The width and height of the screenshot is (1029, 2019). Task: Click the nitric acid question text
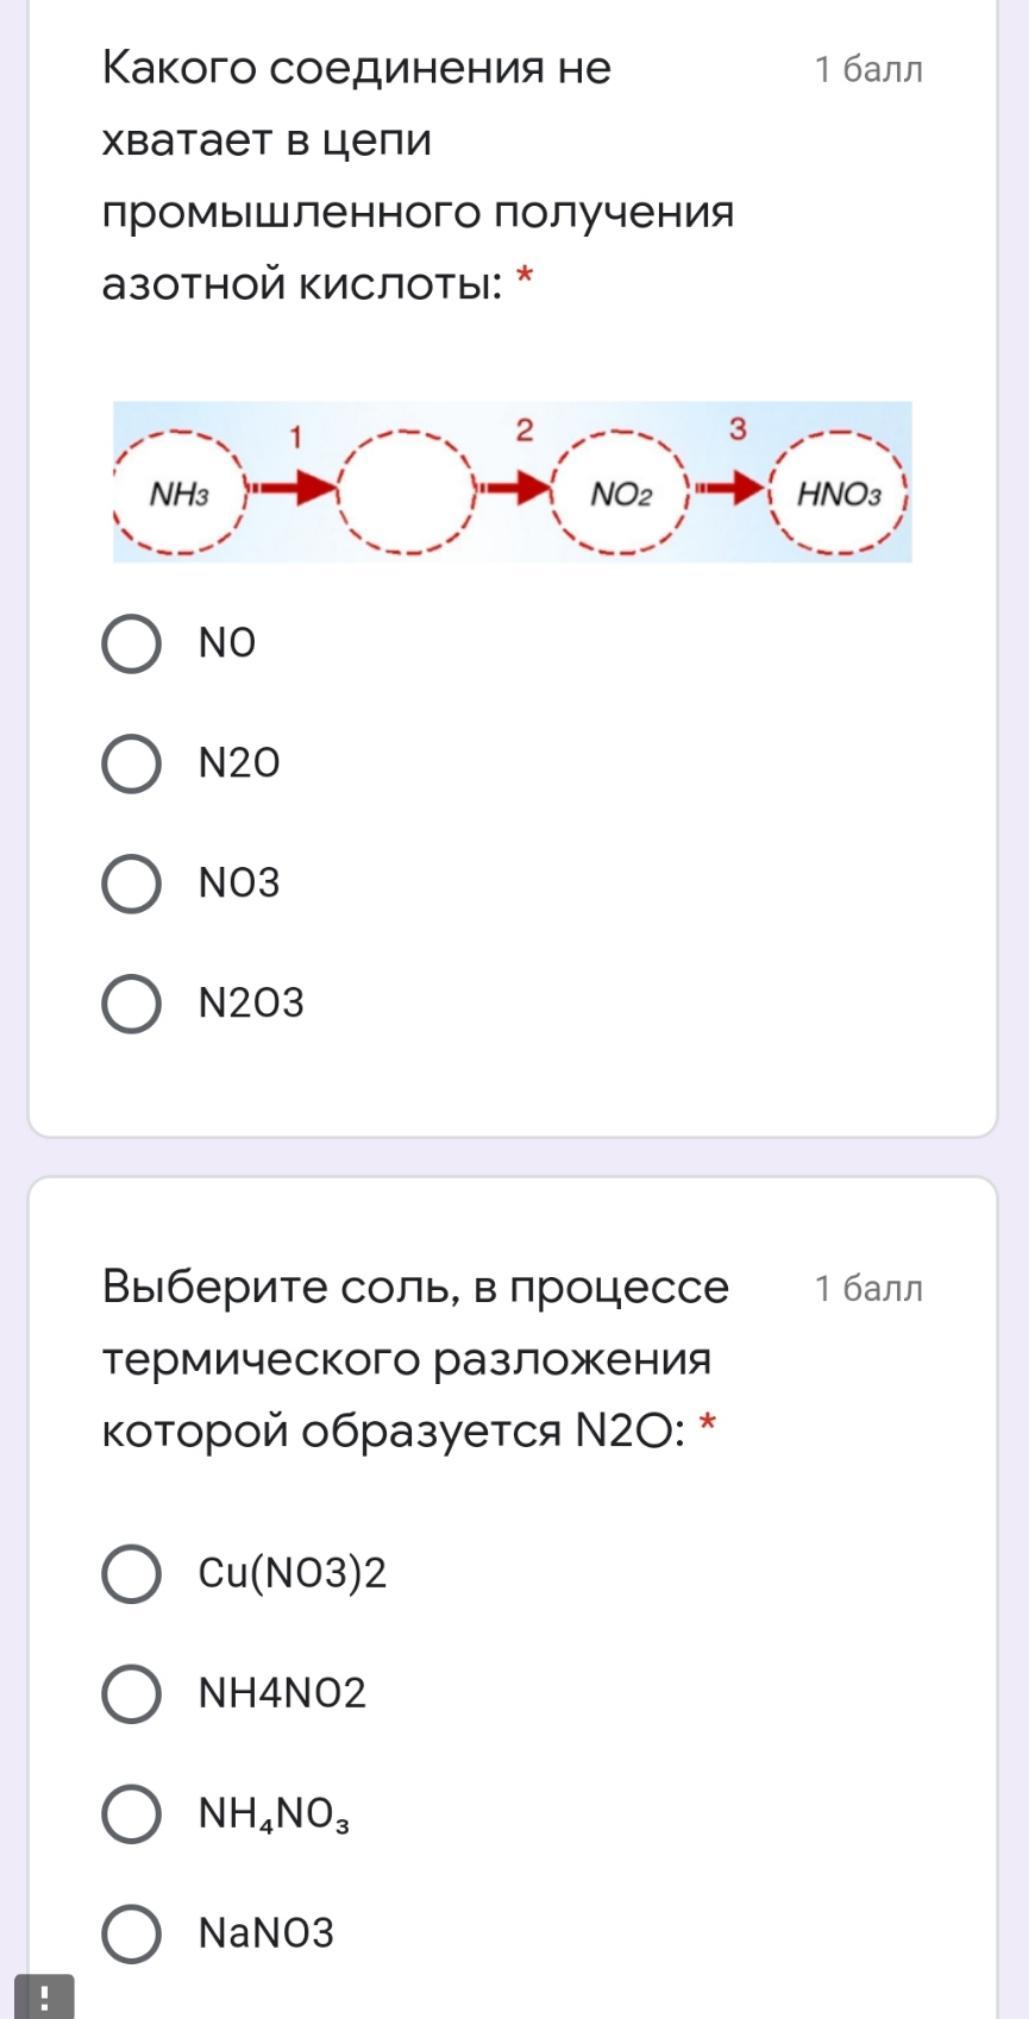tap(418, 176)
